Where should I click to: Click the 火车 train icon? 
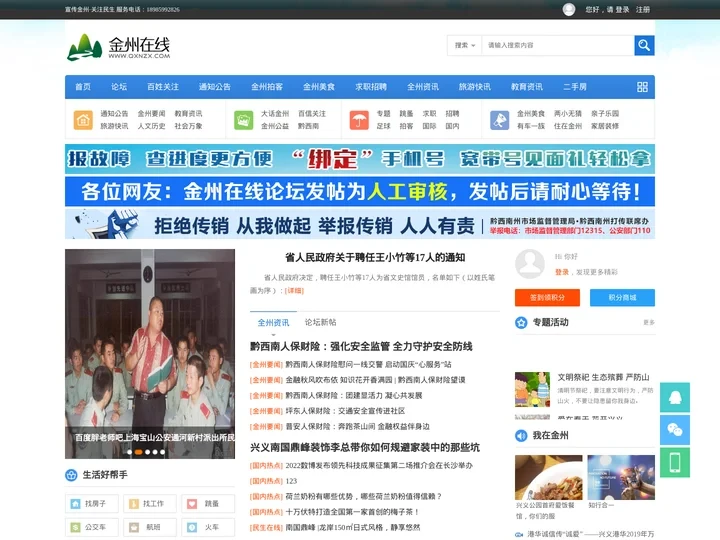192,527
